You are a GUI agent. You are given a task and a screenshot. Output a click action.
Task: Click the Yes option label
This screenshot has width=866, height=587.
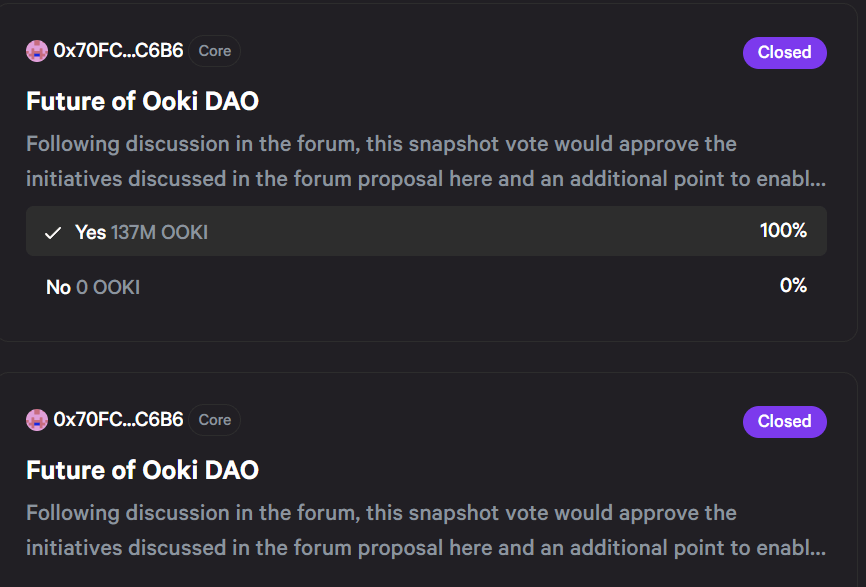click(x=91, y=232)
